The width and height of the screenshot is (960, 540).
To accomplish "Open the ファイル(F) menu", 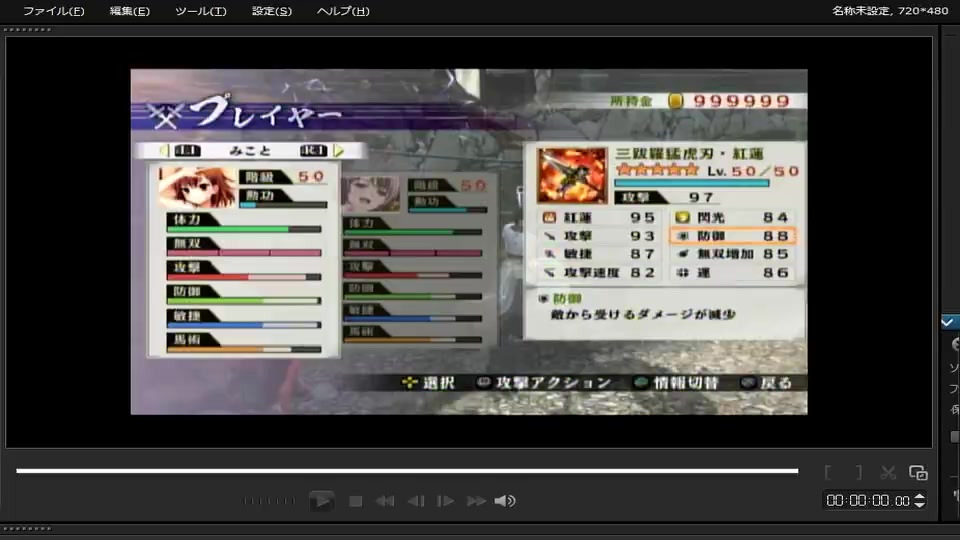I will 53,11.
